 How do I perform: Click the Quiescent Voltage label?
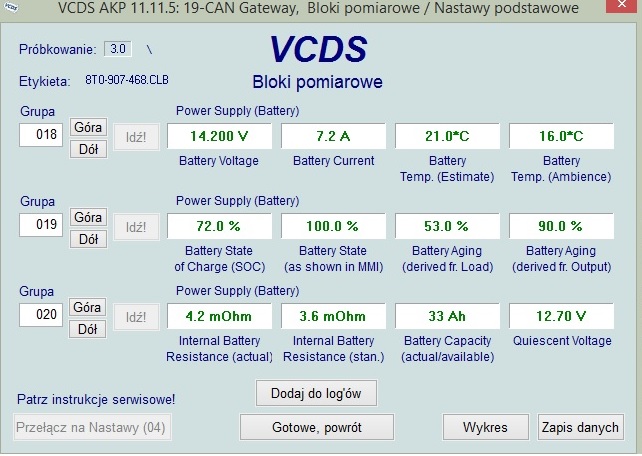562,341
